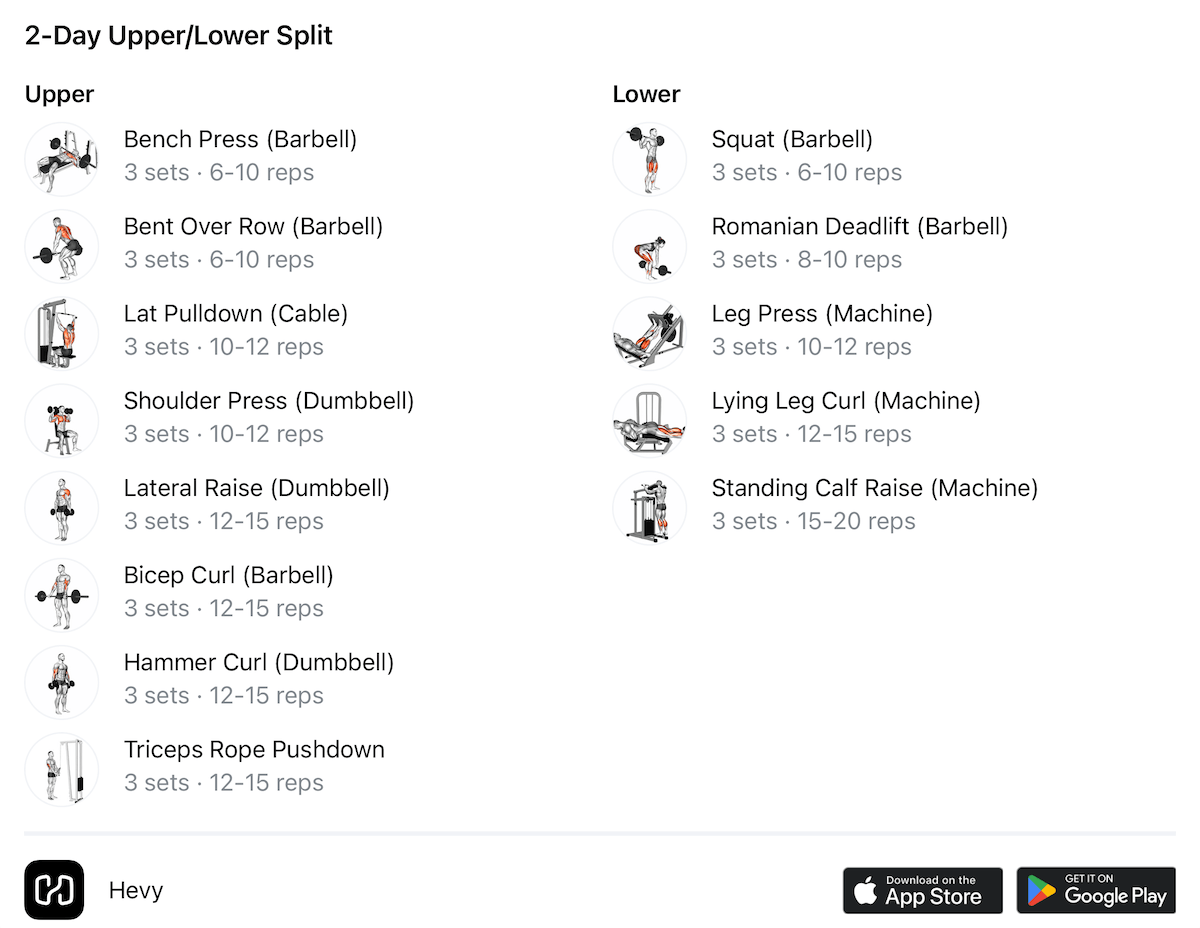
Task: Open the Download on the App Store badge
Action: (x=922, y=890)
